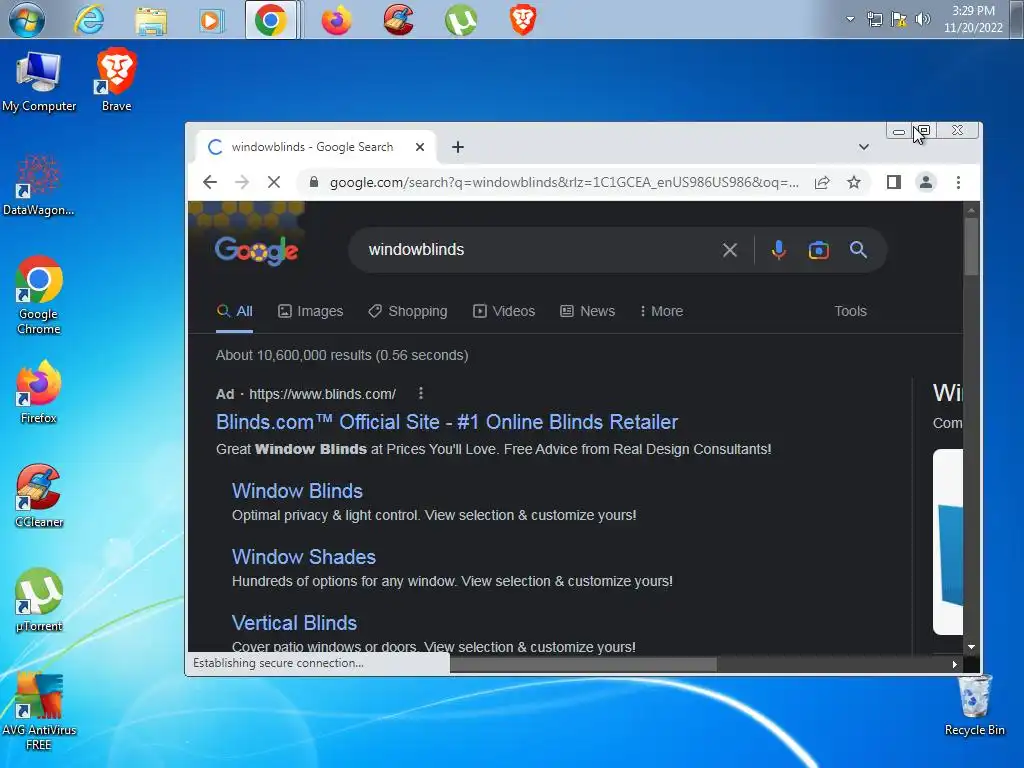Click the horizontal scroll right arrow
Viewport: 1024px width, 768px height.
pos(954,664)
